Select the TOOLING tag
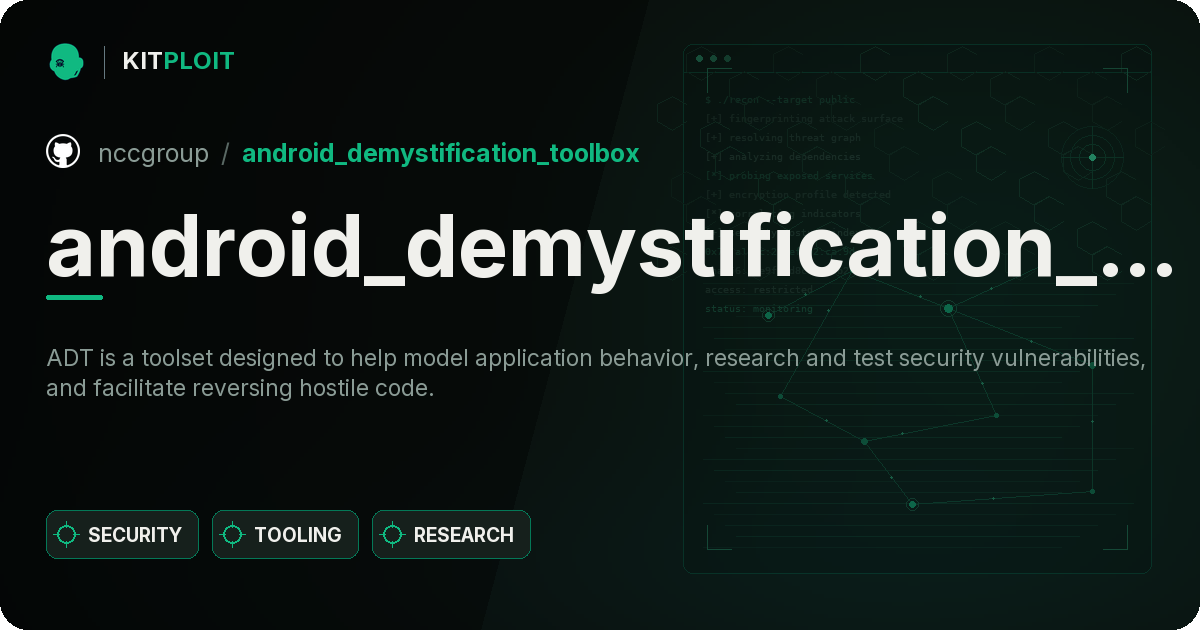This screenshot has width=1200, height=630. 285,535
